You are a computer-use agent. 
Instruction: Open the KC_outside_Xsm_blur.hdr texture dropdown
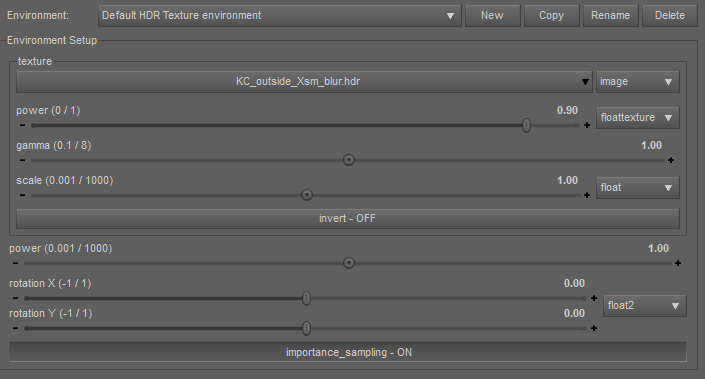tap(304, 81)
